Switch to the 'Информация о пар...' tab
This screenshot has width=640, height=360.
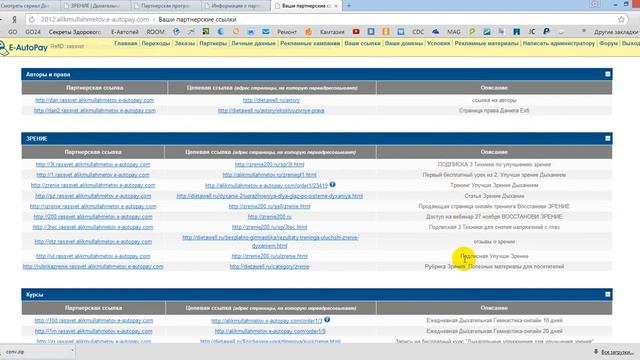point(235,6)
